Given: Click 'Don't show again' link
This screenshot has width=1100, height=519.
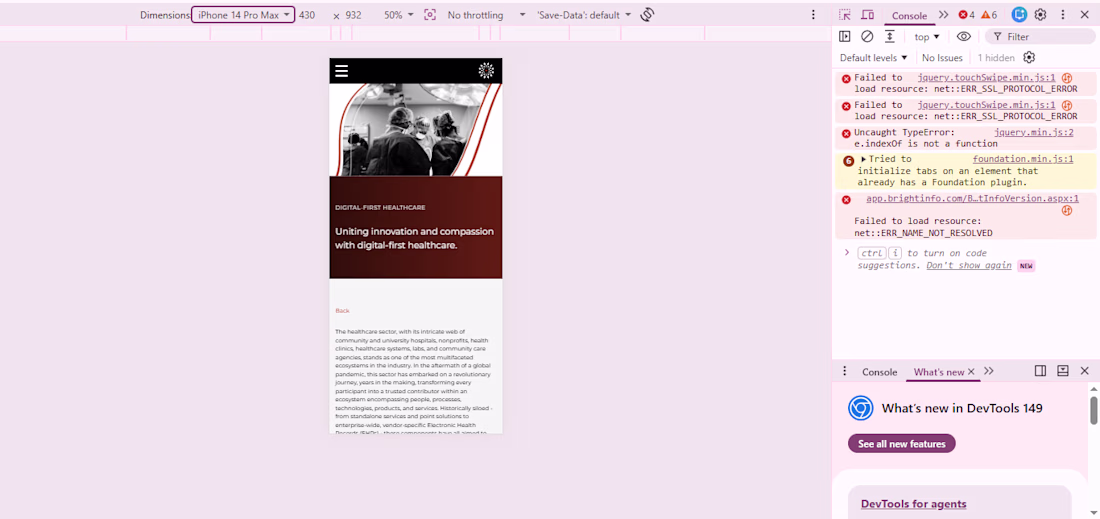Looking at the screenshot, I should [969, 265].
